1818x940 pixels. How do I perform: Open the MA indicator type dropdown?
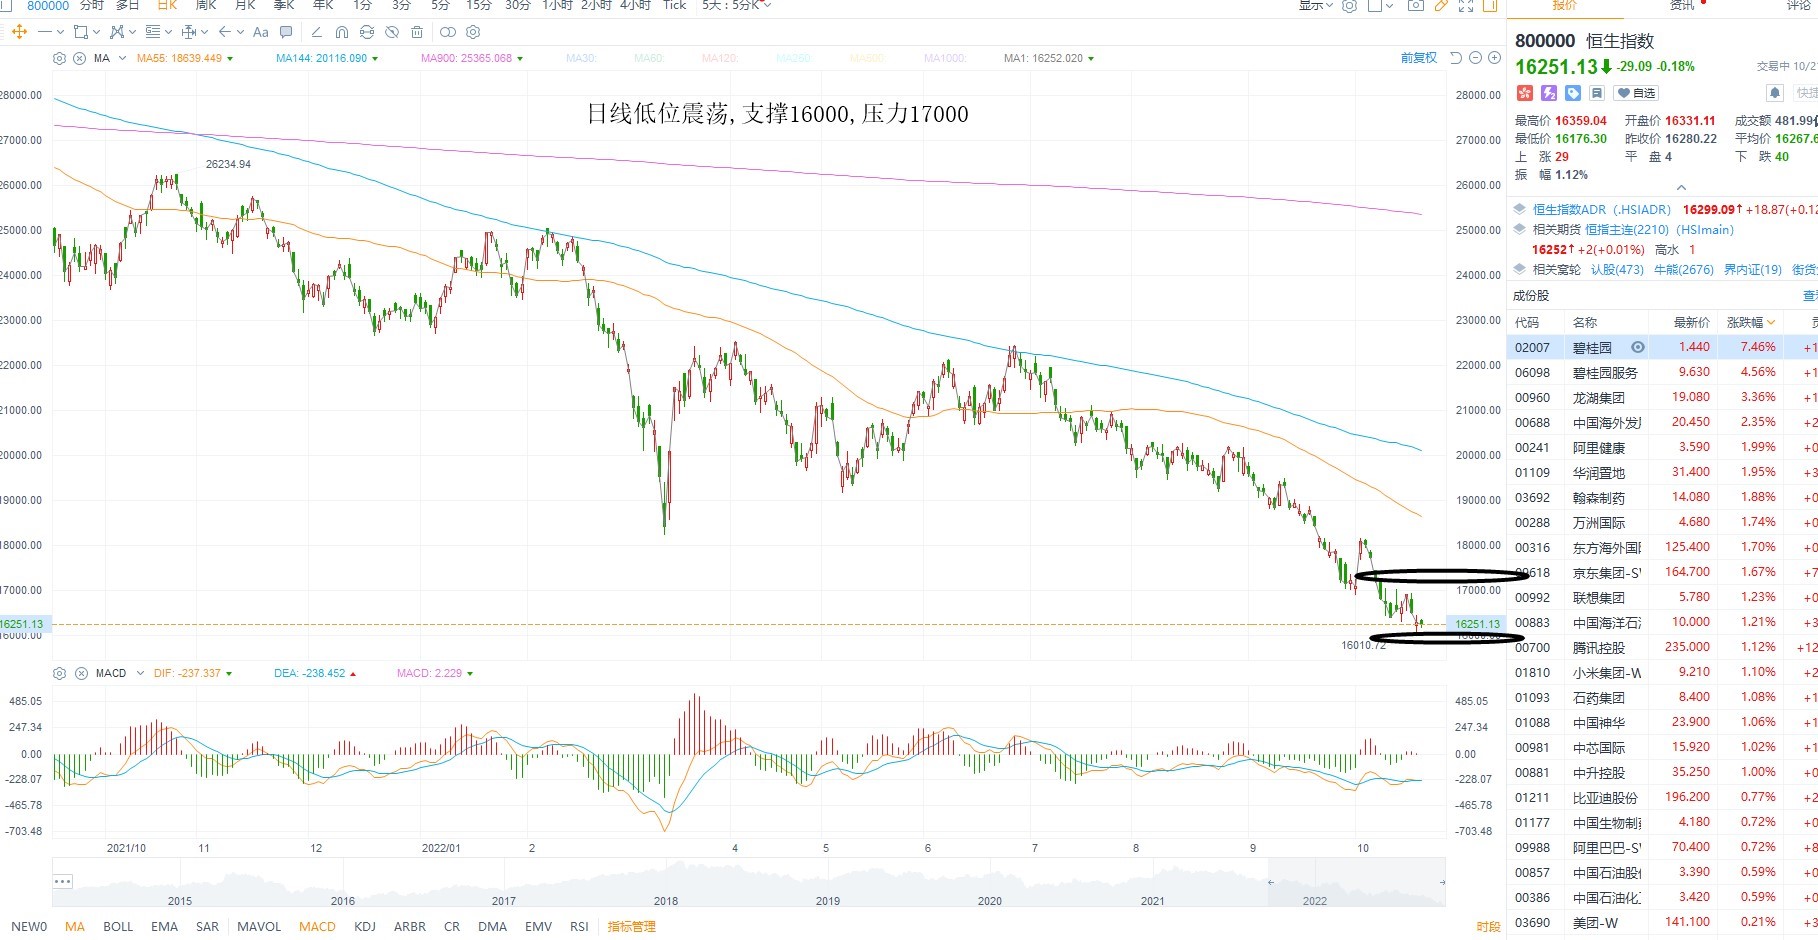pos(122,58)
